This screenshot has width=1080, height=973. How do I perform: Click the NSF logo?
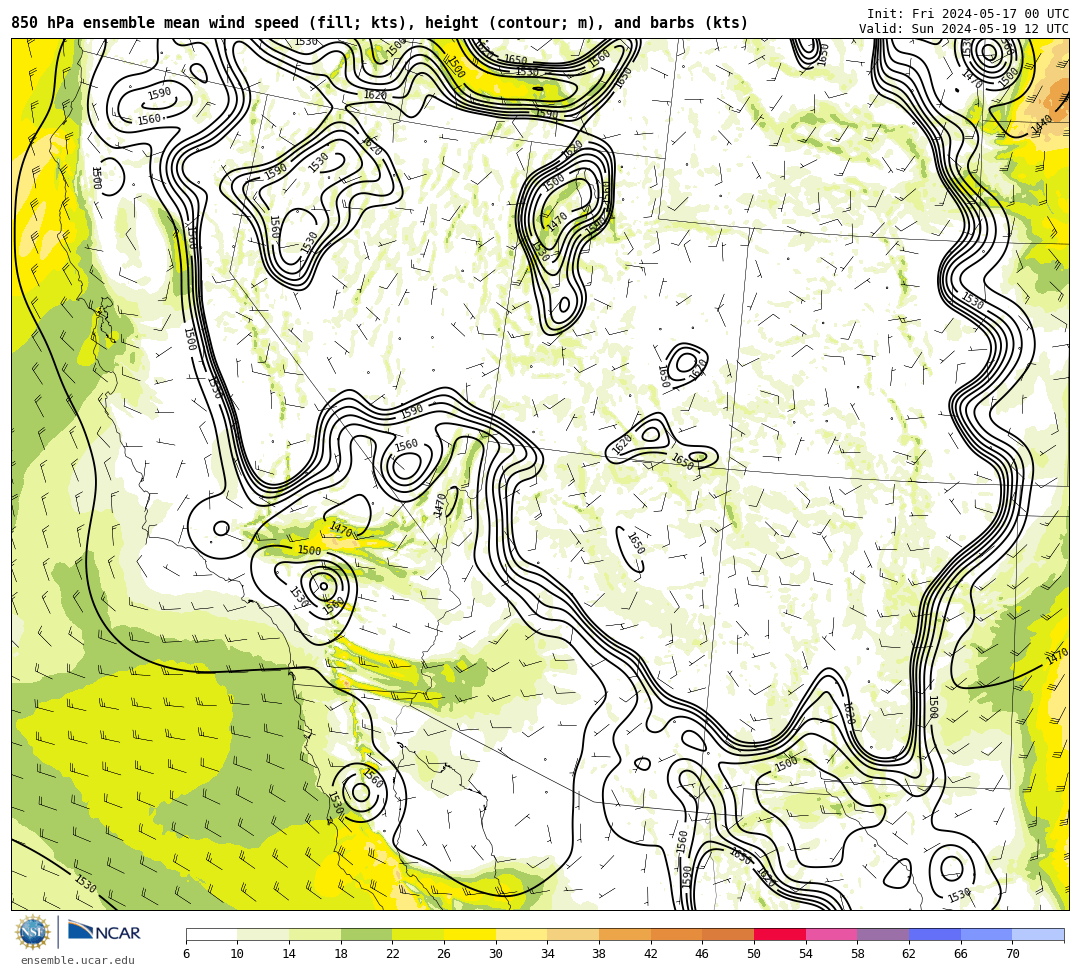click(33, 933)
